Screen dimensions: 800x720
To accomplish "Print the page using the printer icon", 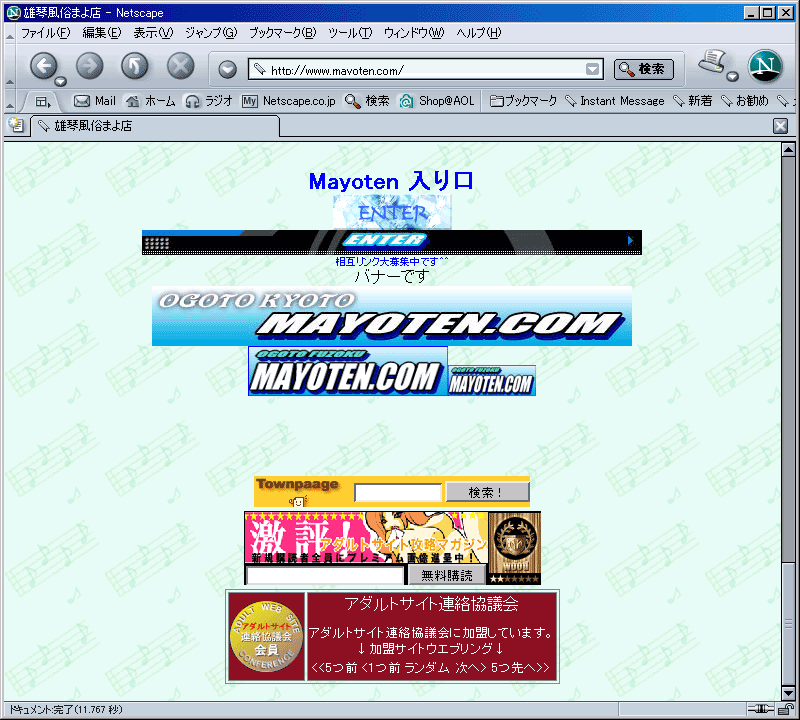I will (712, 62).
